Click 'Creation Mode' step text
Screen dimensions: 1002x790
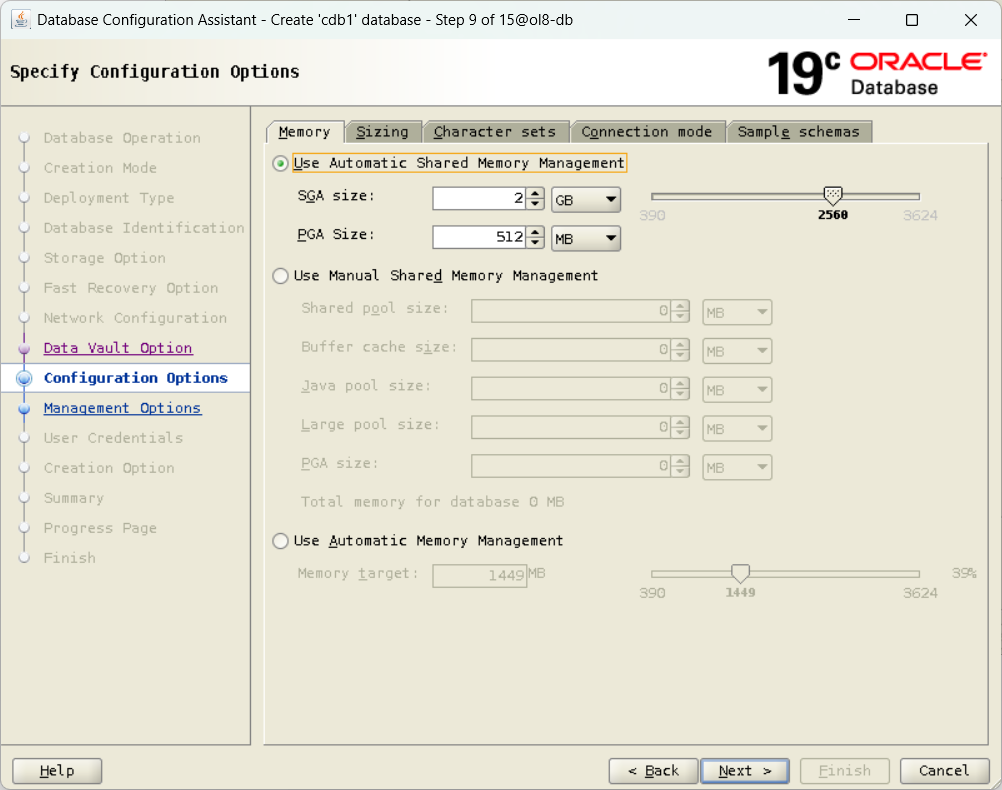(100, 168)
